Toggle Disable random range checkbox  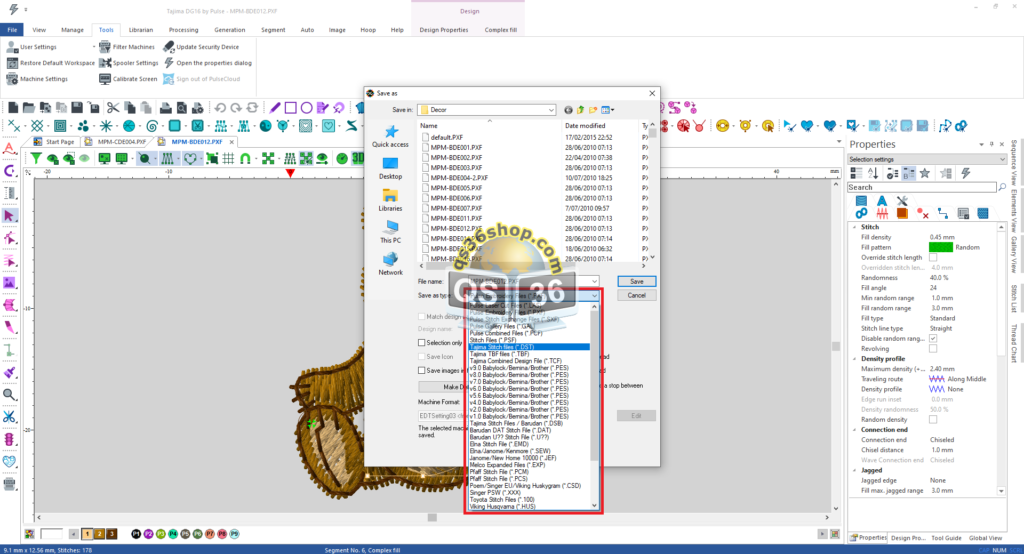(933, 338)
